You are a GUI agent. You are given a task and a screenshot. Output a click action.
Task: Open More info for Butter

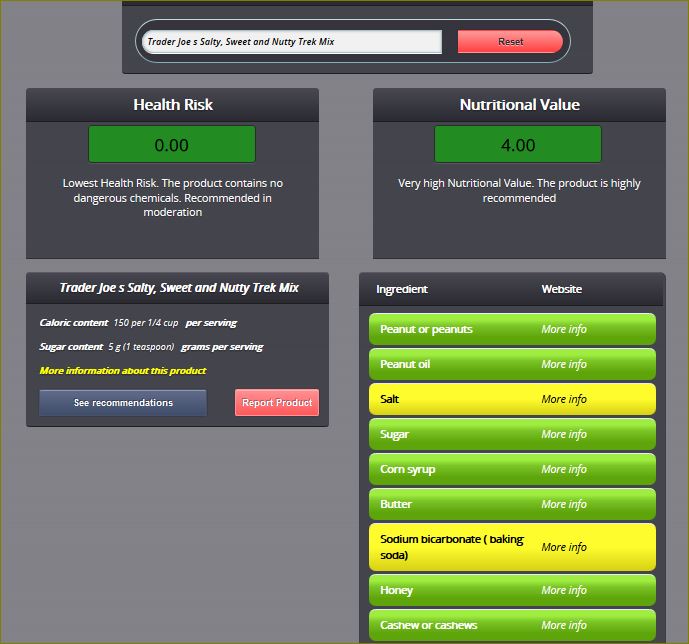pyautogui.click(x=564, y=504)
